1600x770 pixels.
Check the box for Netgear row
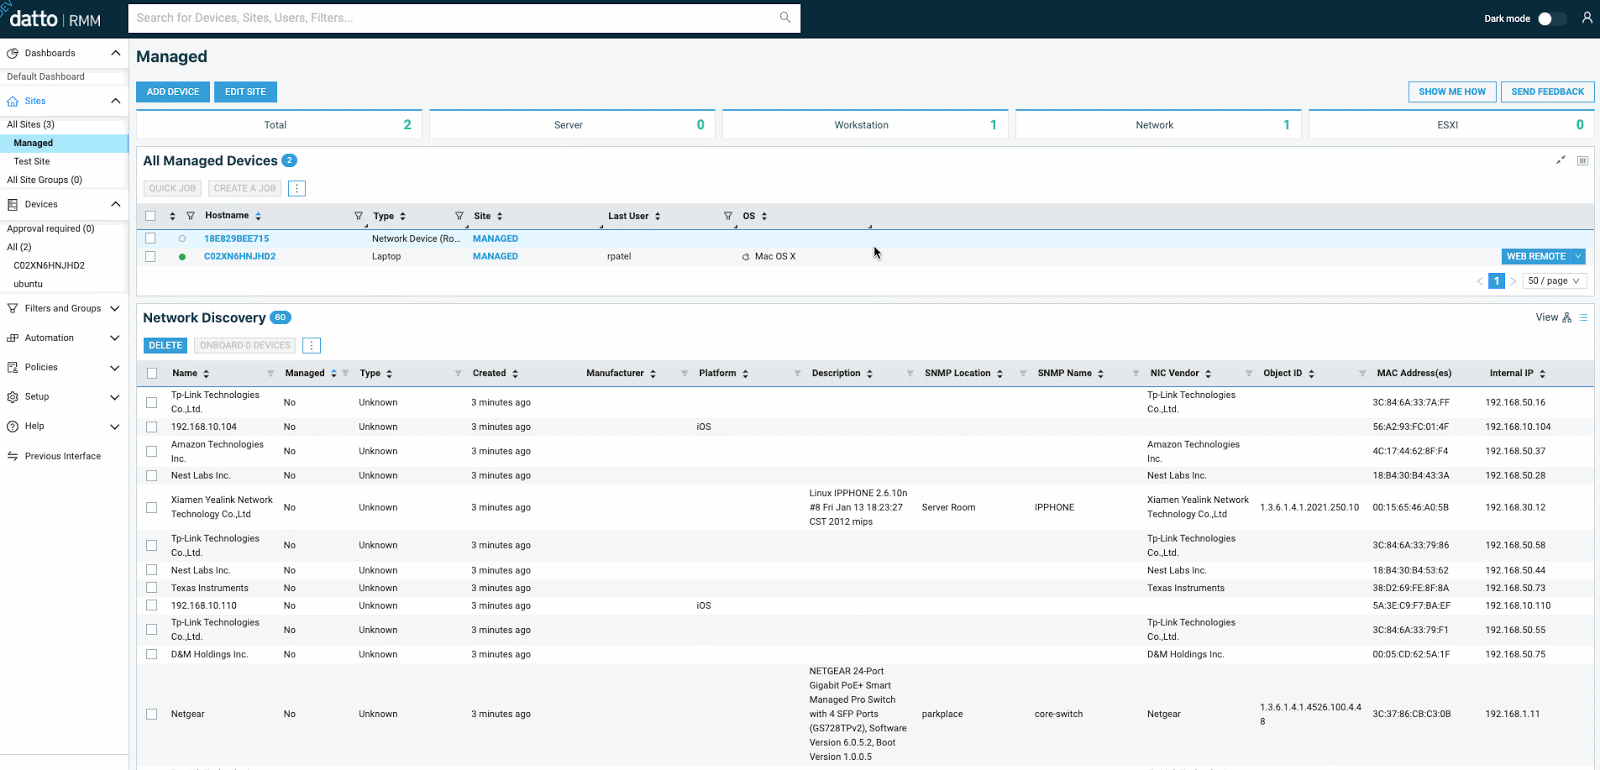(x=152, y=714)
